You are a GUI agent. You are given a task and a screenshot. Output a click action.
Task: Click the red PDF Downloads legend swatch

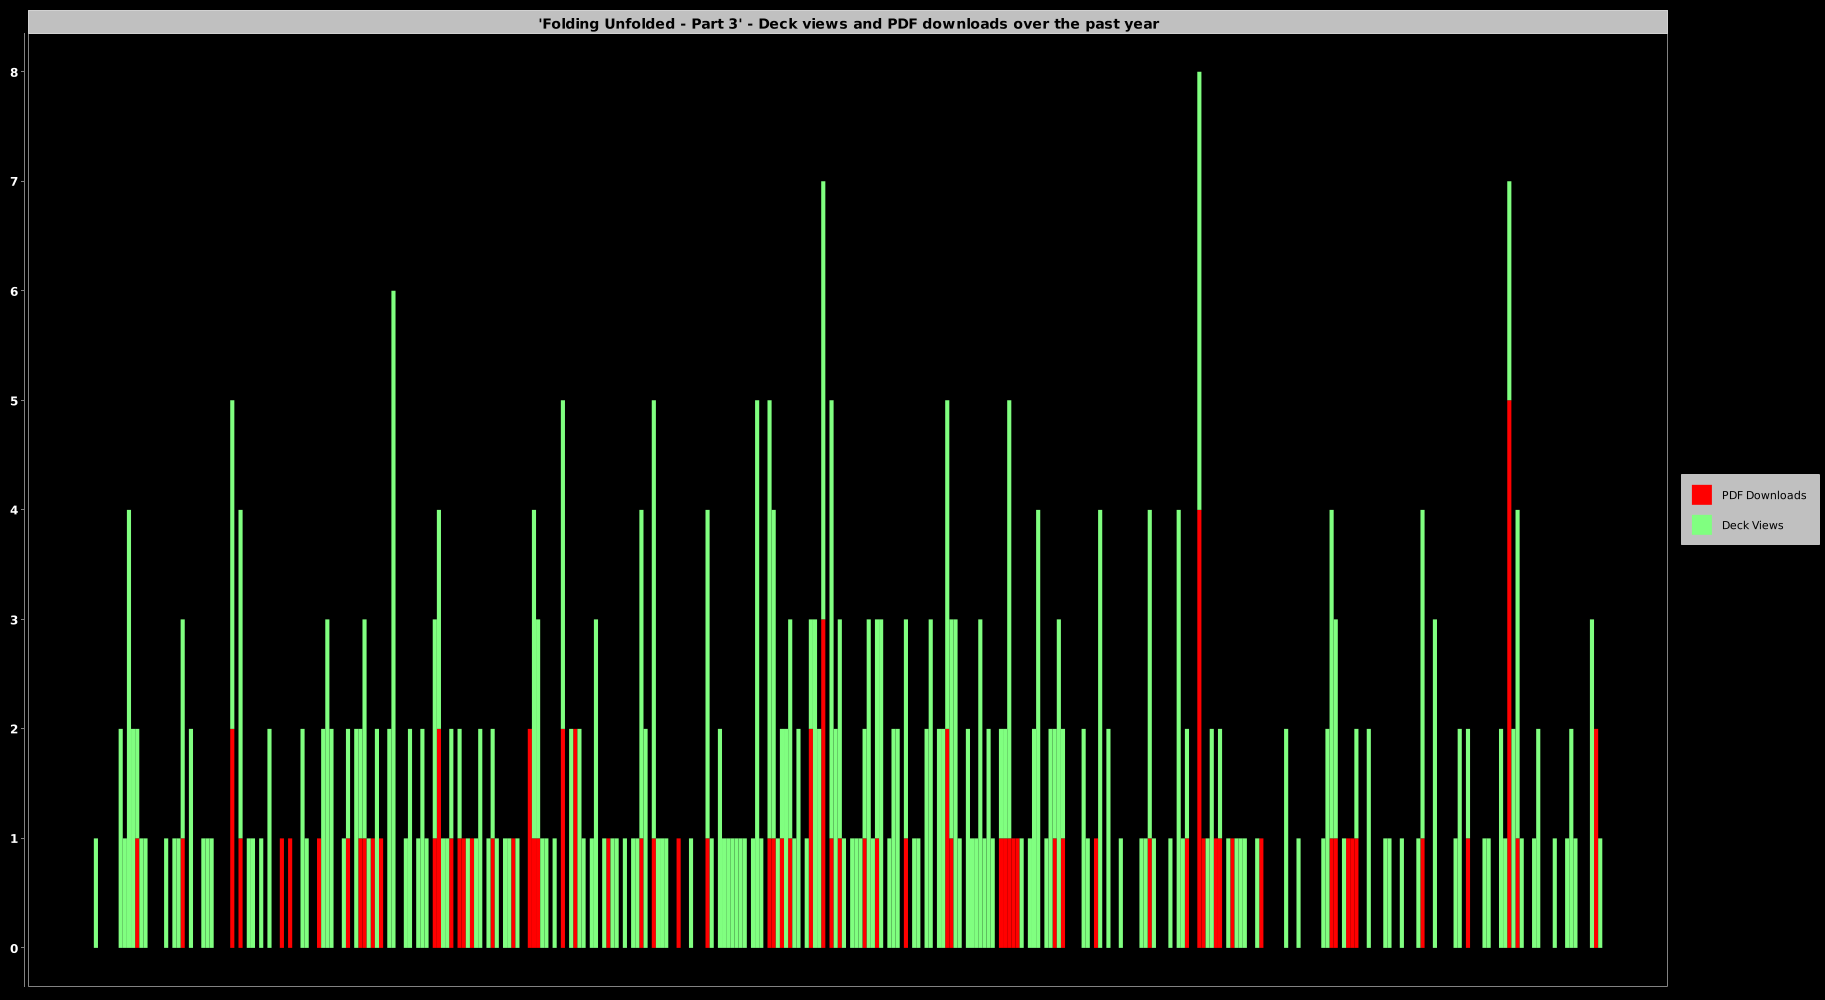(1701, 495)
